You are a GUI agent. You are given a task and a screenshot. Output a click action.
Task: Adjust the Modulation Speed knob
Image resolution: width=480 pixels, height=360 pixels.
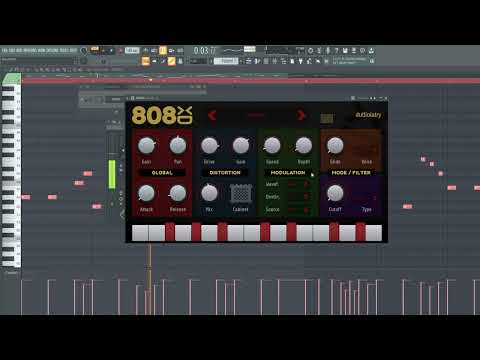click(x=272, y=146)
